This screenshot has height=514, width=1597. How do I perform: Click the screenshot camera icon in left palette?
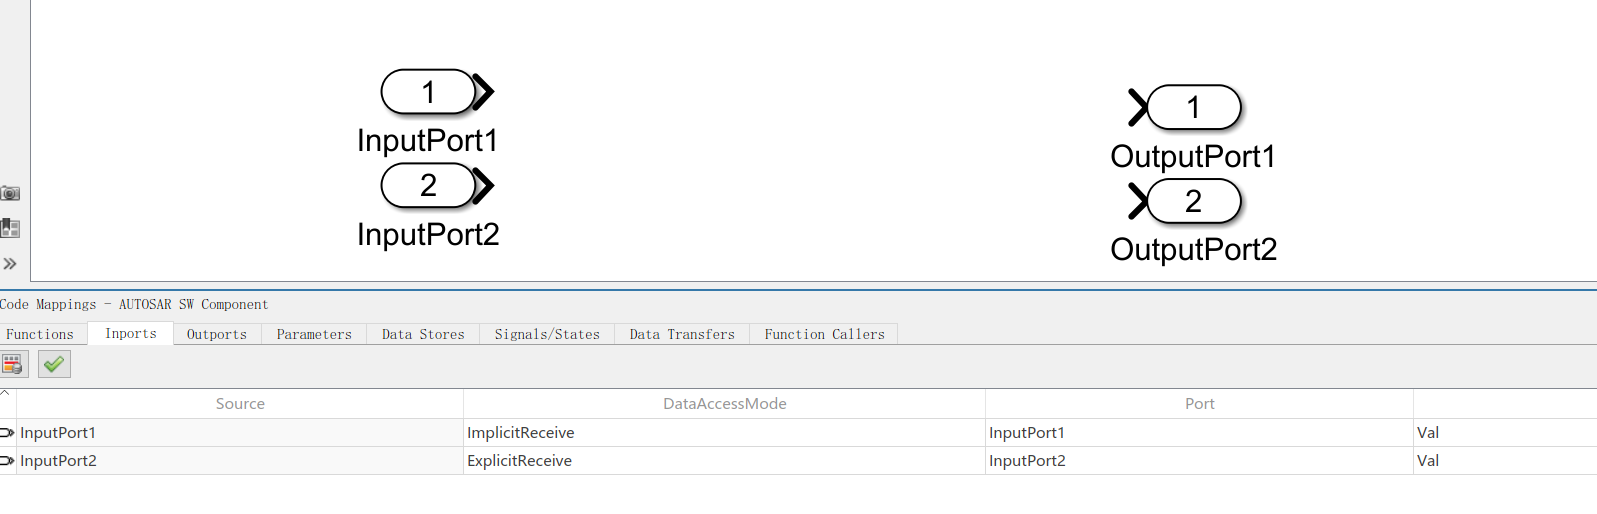click(10, 193)
